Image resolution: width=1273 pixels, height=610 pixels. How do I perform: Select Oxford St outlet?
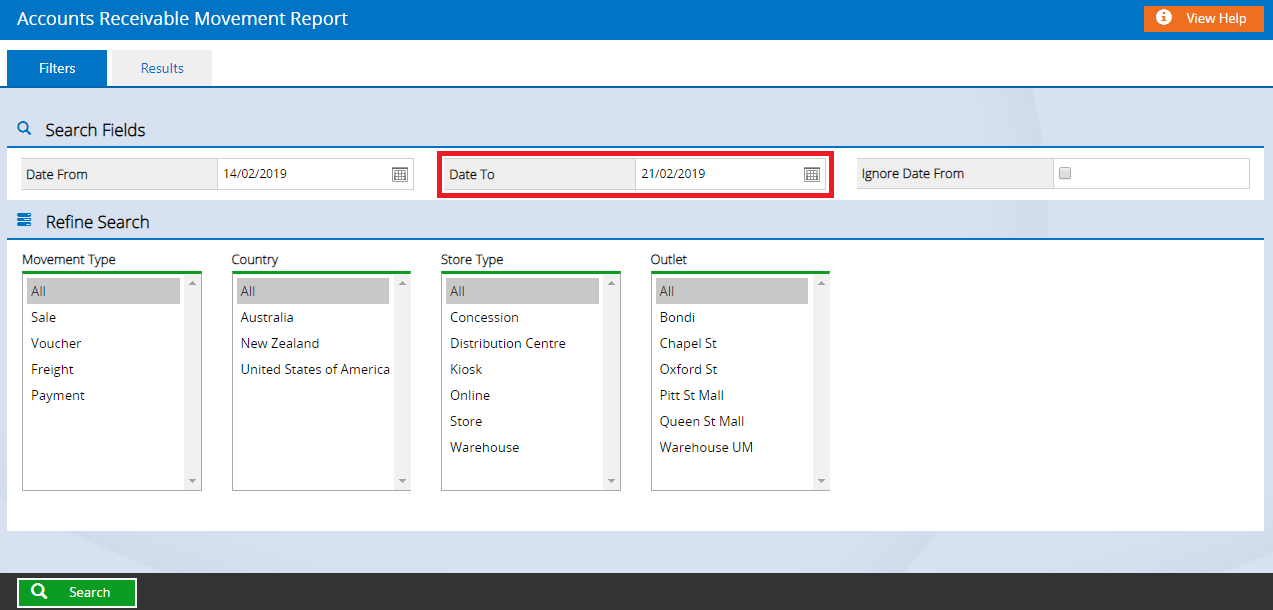[x=732, y=369]
